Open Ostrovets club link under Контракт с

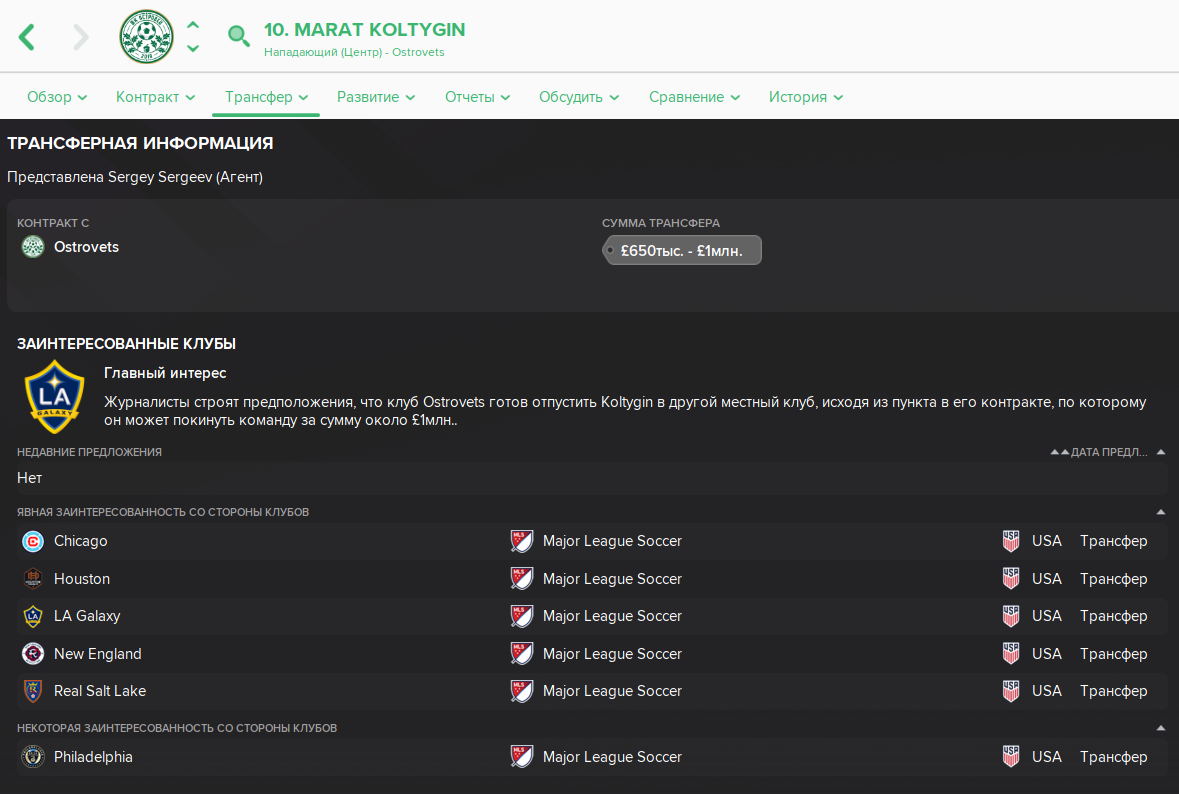(x=86, y=247)
